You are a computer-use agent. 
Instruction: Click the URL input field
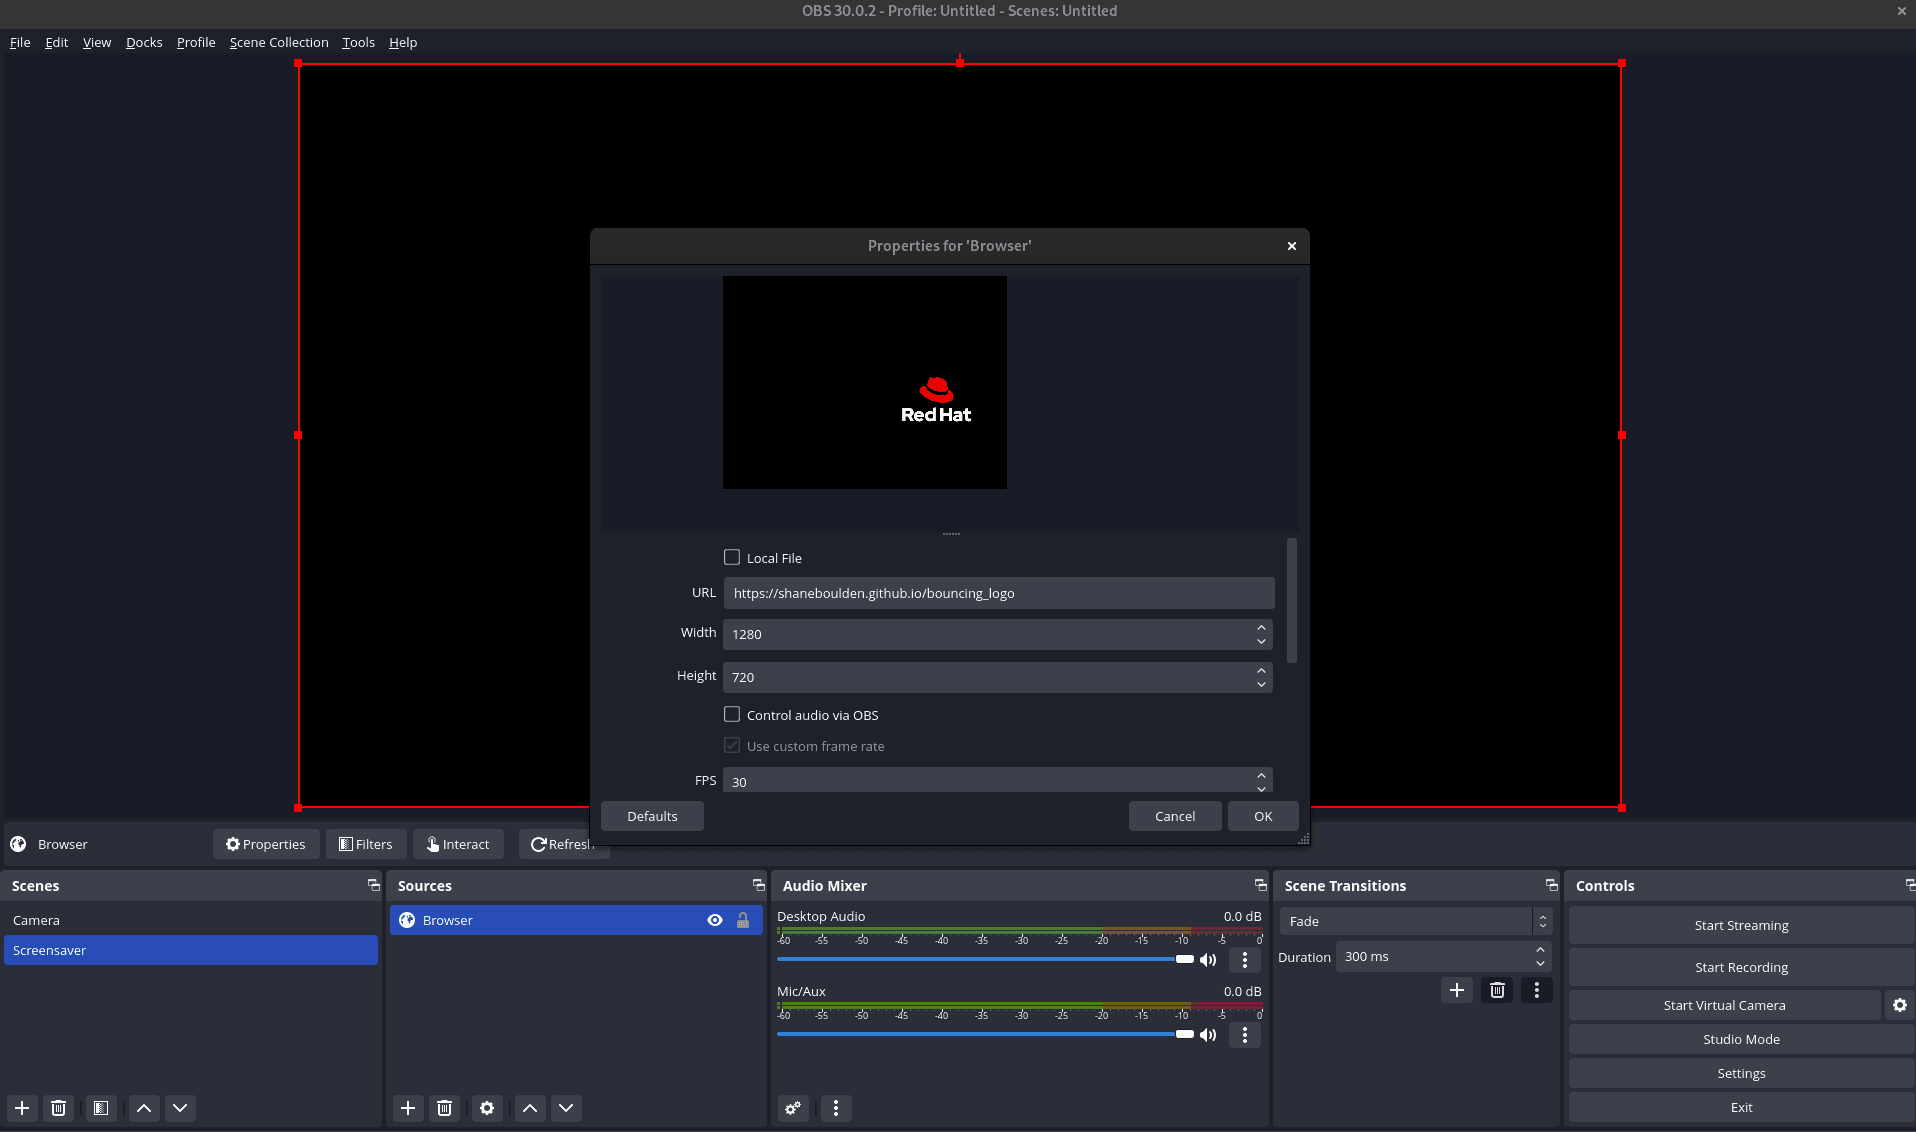point(999,593)
